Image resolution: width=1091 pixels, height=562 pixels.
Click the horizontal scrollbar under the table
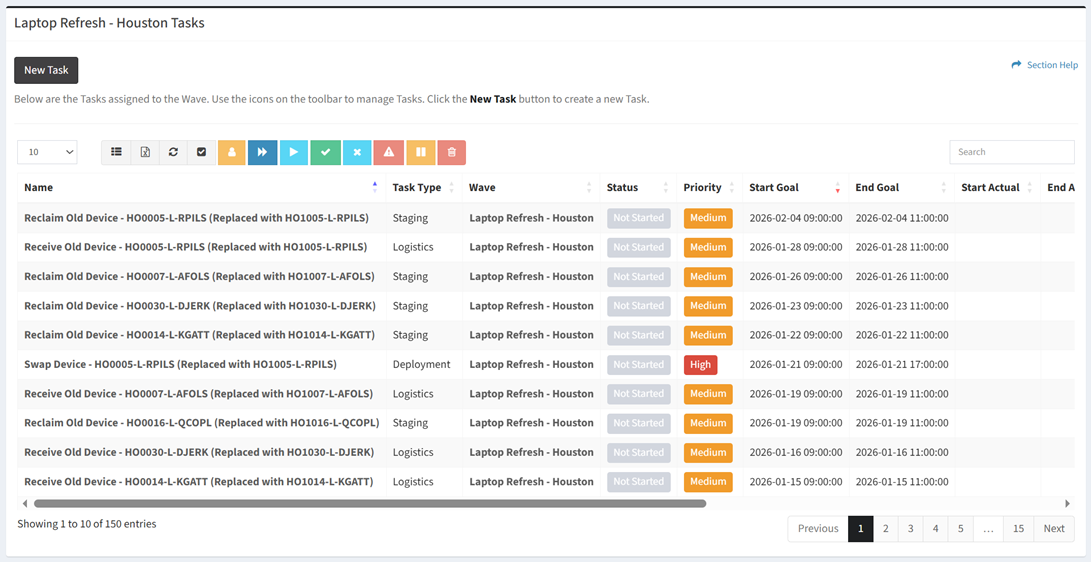tap(370, 504)
